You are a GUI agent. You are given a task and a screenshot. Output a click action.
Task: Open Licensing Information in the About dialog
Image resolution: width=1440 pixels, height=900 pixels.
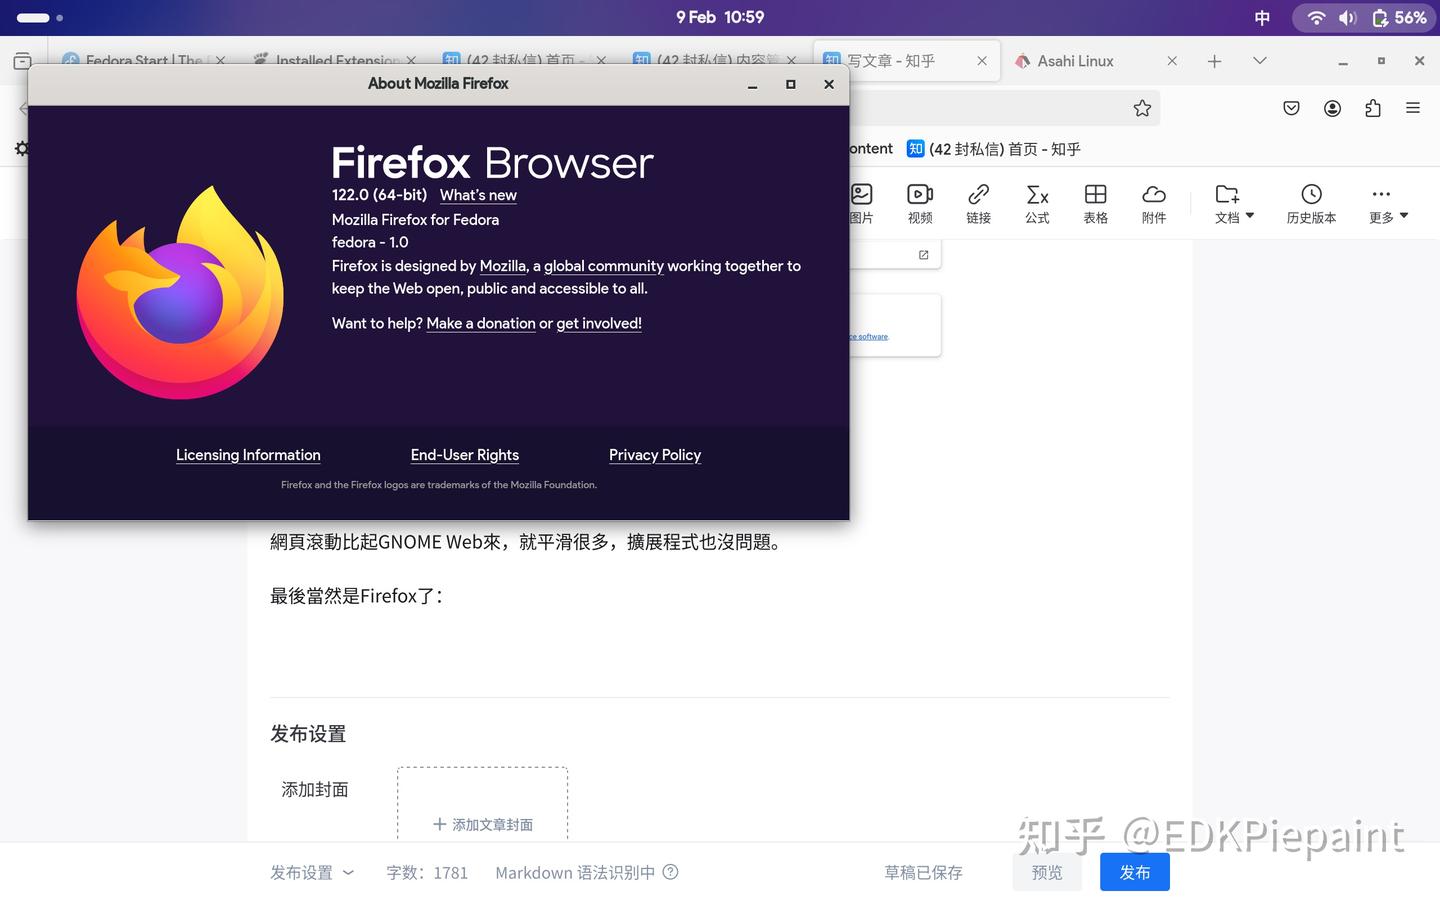(x=248, y=455)
